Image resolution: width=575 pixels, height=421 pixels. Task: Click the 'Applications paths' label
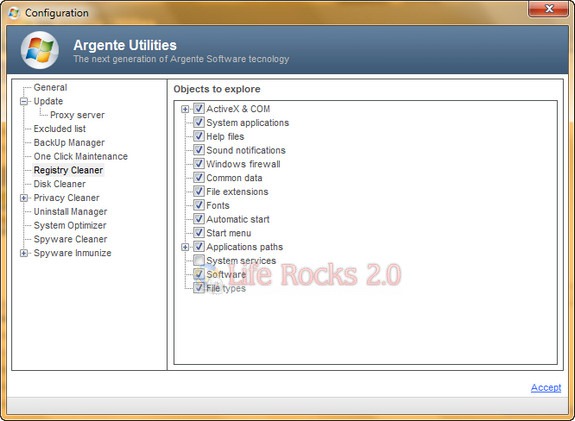point(244,247)
